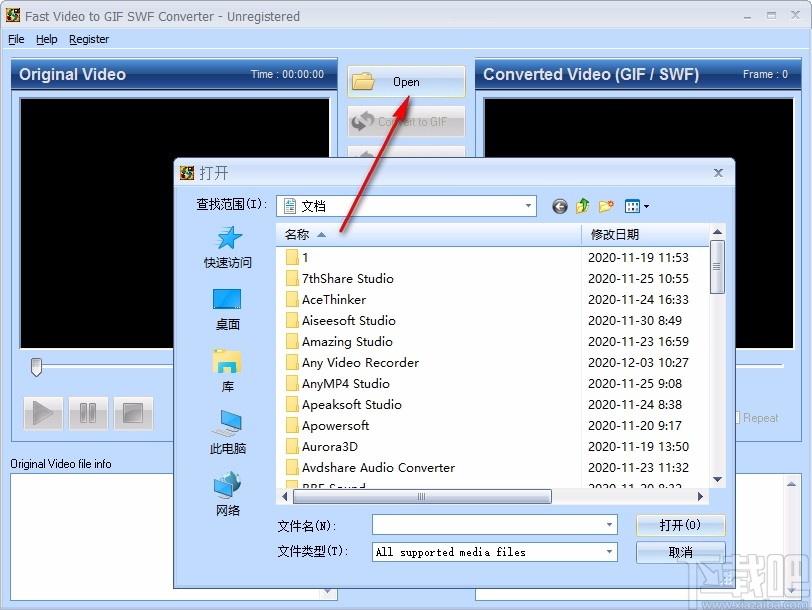The height and width of the screenshot is (610, 812).
Task: Select the AceThinker folder
Action: (x=326, y=299)
